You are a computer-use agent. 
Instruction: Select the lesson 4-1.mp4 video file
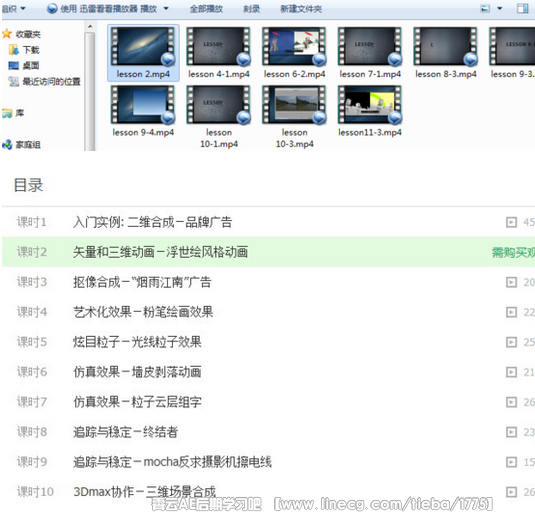click(x=219, y=53)
